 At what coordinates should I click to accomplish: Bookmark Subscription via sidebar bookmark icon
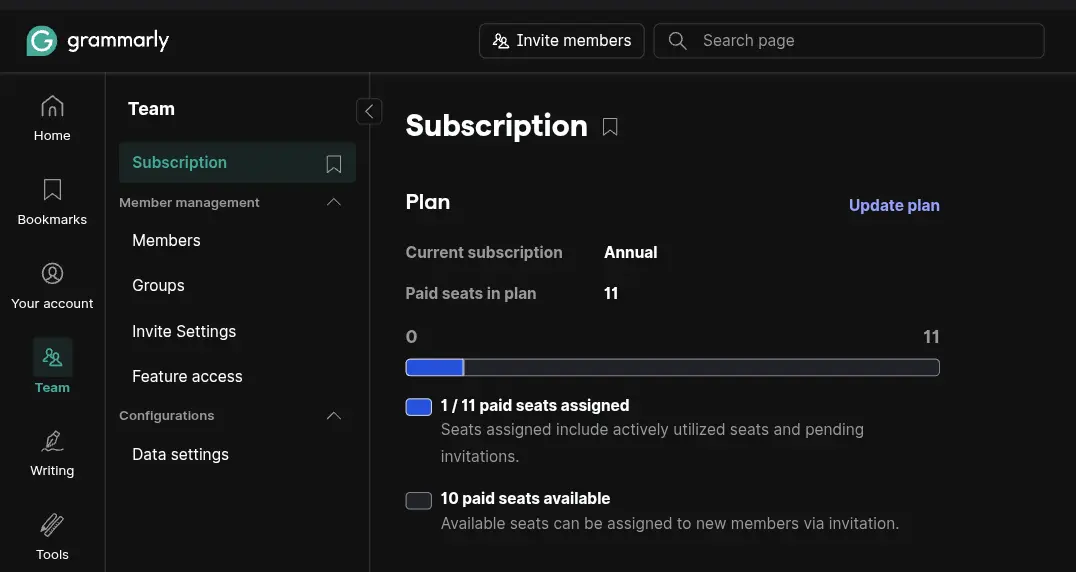click(334, 163)
